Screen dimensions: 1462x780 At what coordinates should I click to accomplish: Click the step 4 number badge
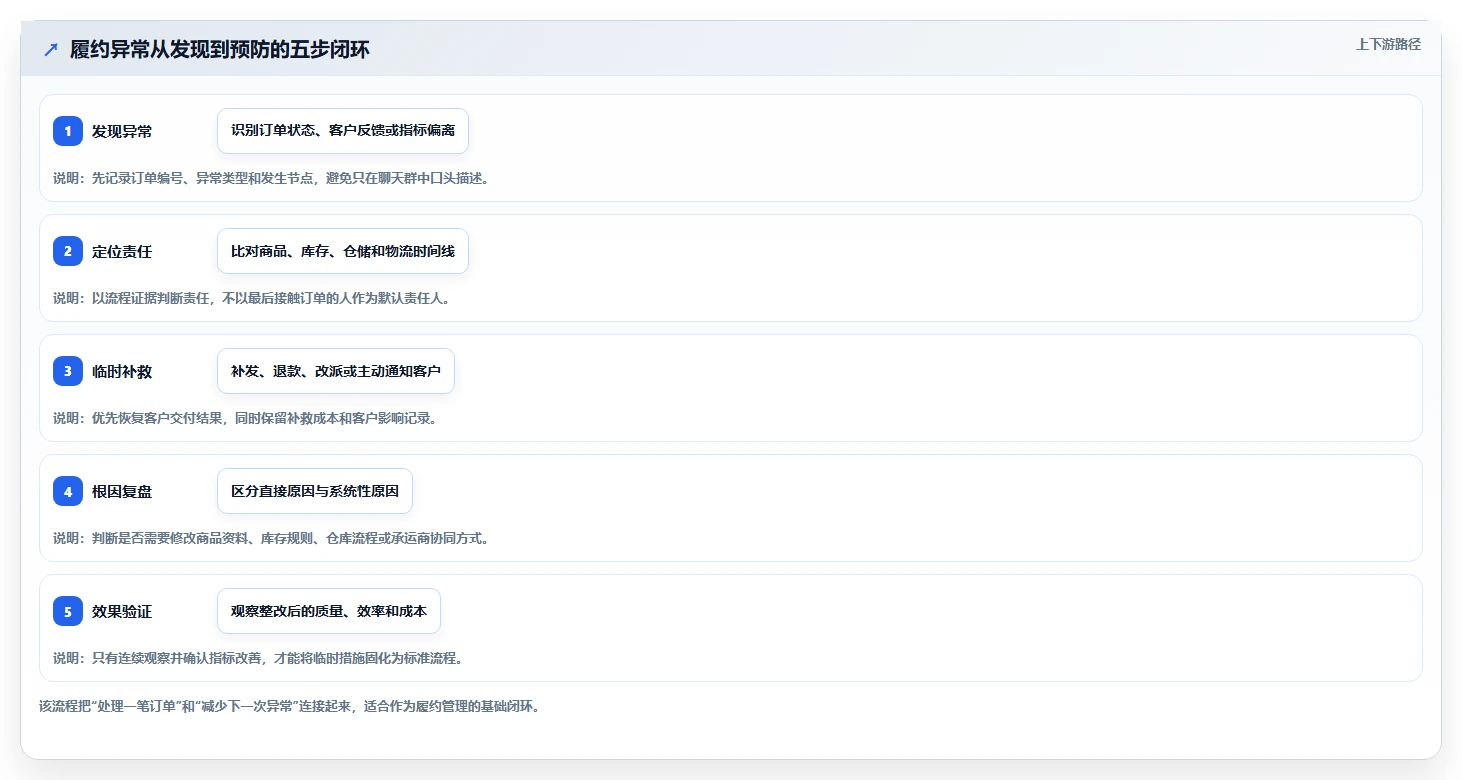point(68,491)
